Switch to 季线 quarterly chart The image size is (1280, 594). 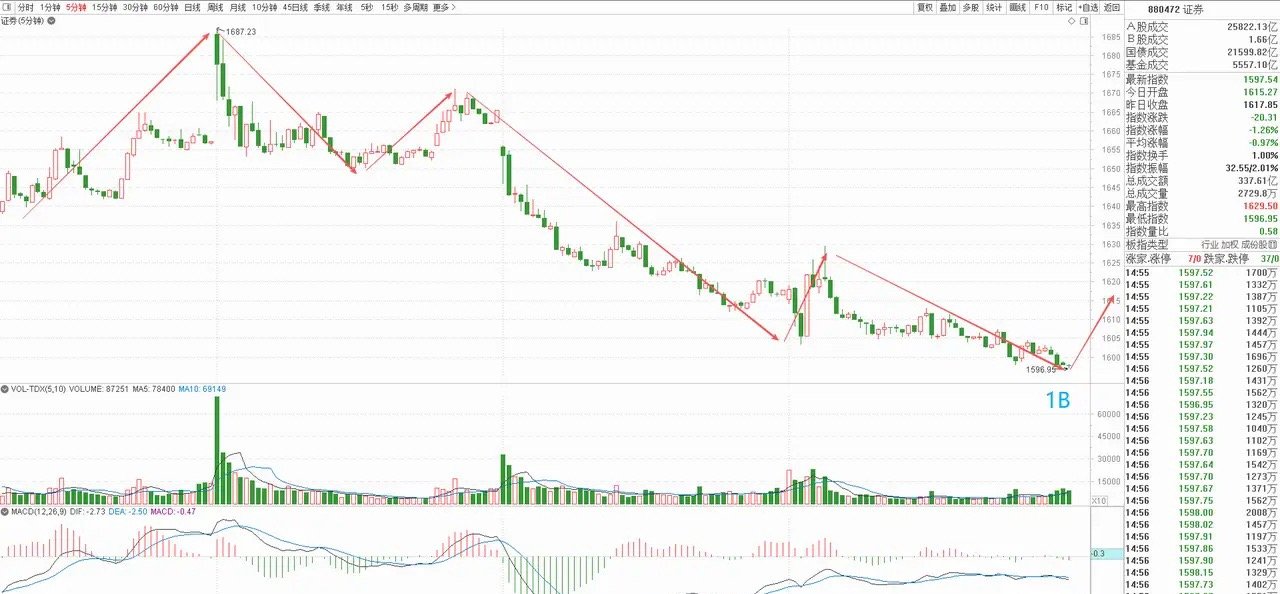click(x=321, y=7)
